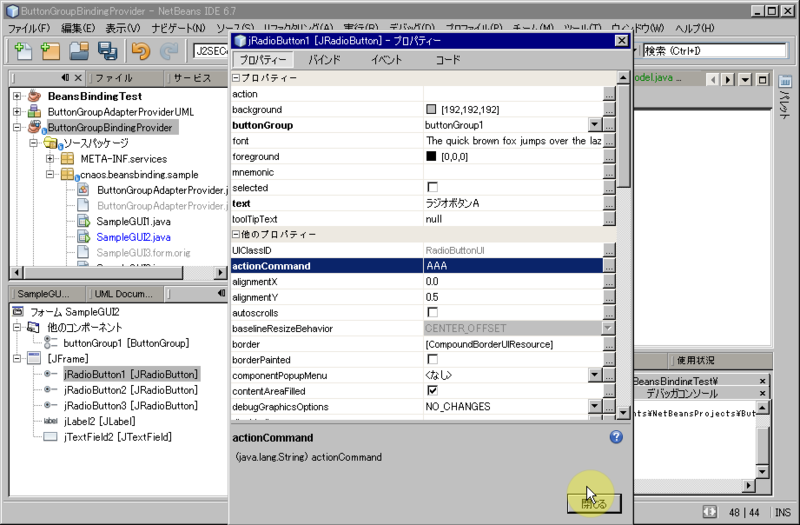Click the palette icon in right sidebar
Viewport: 800px width, 525px height.
(x=785, y=81)
